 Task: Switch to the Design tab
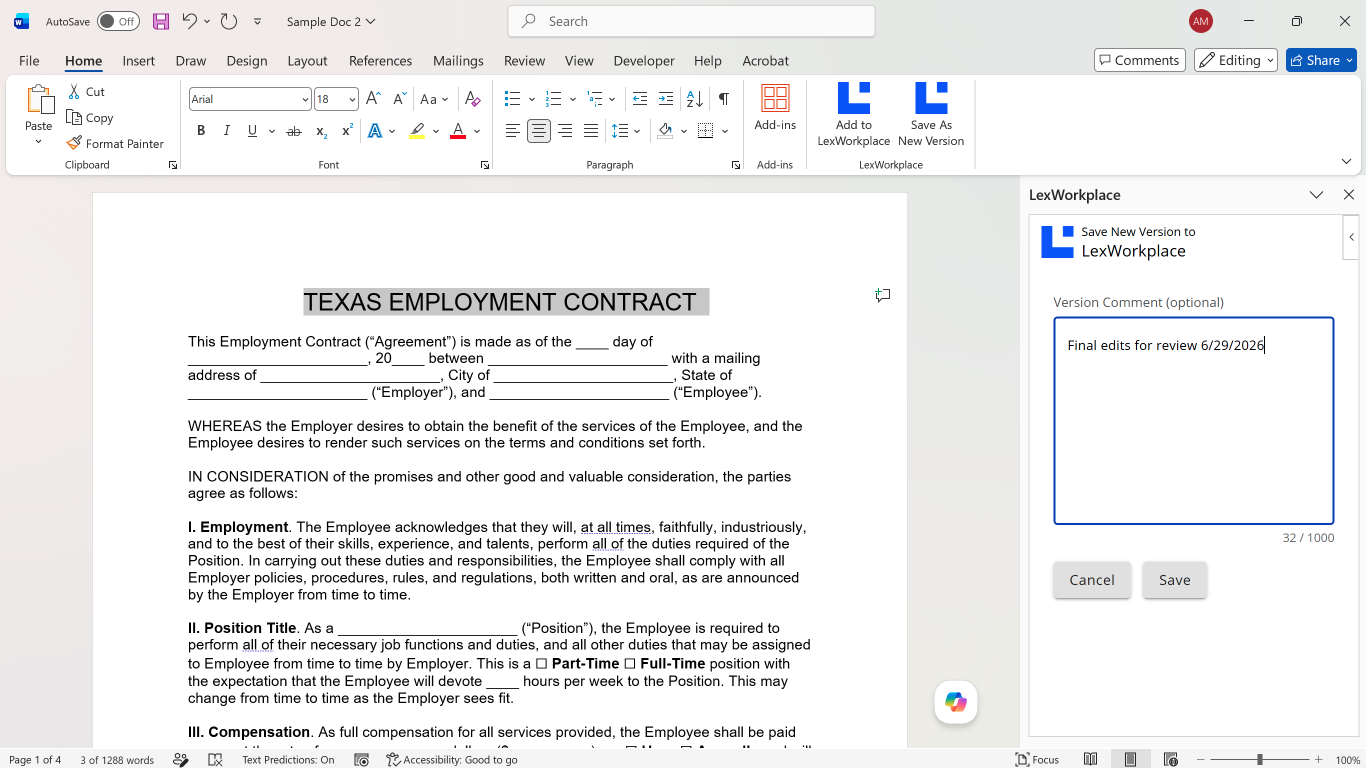[246, 61]
